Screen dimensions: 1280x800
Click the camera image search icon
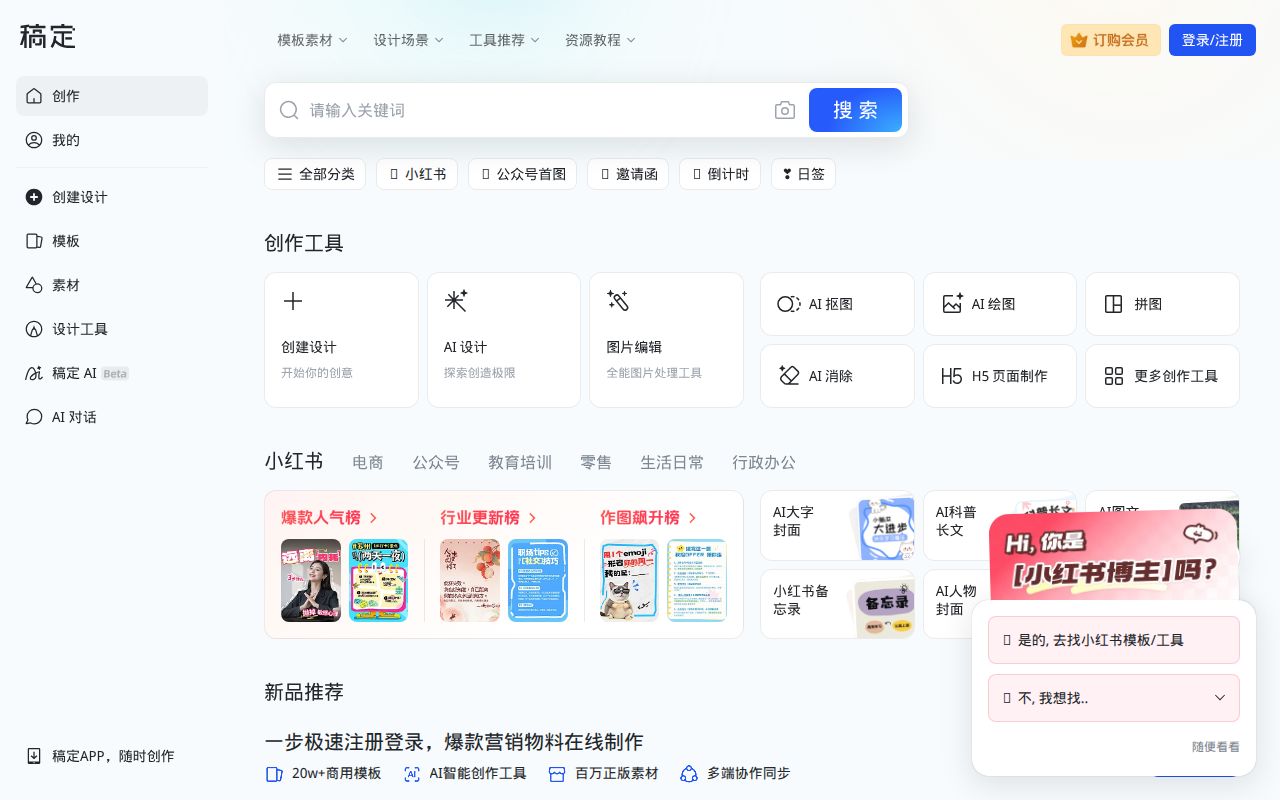(x=785, y=110)
